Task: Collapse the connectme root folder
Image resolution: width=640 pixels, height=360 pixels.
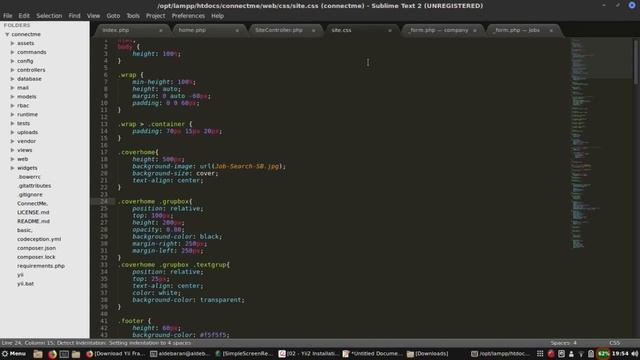Action: pos(7,35)
